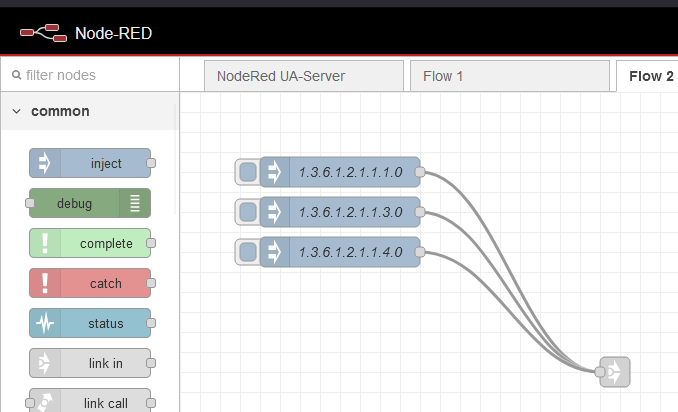This screenshot has width=678, height=412.
Task: Switch to NodeRed UA-Server tab
Action: pyautogui.click(x=304, y=76)
